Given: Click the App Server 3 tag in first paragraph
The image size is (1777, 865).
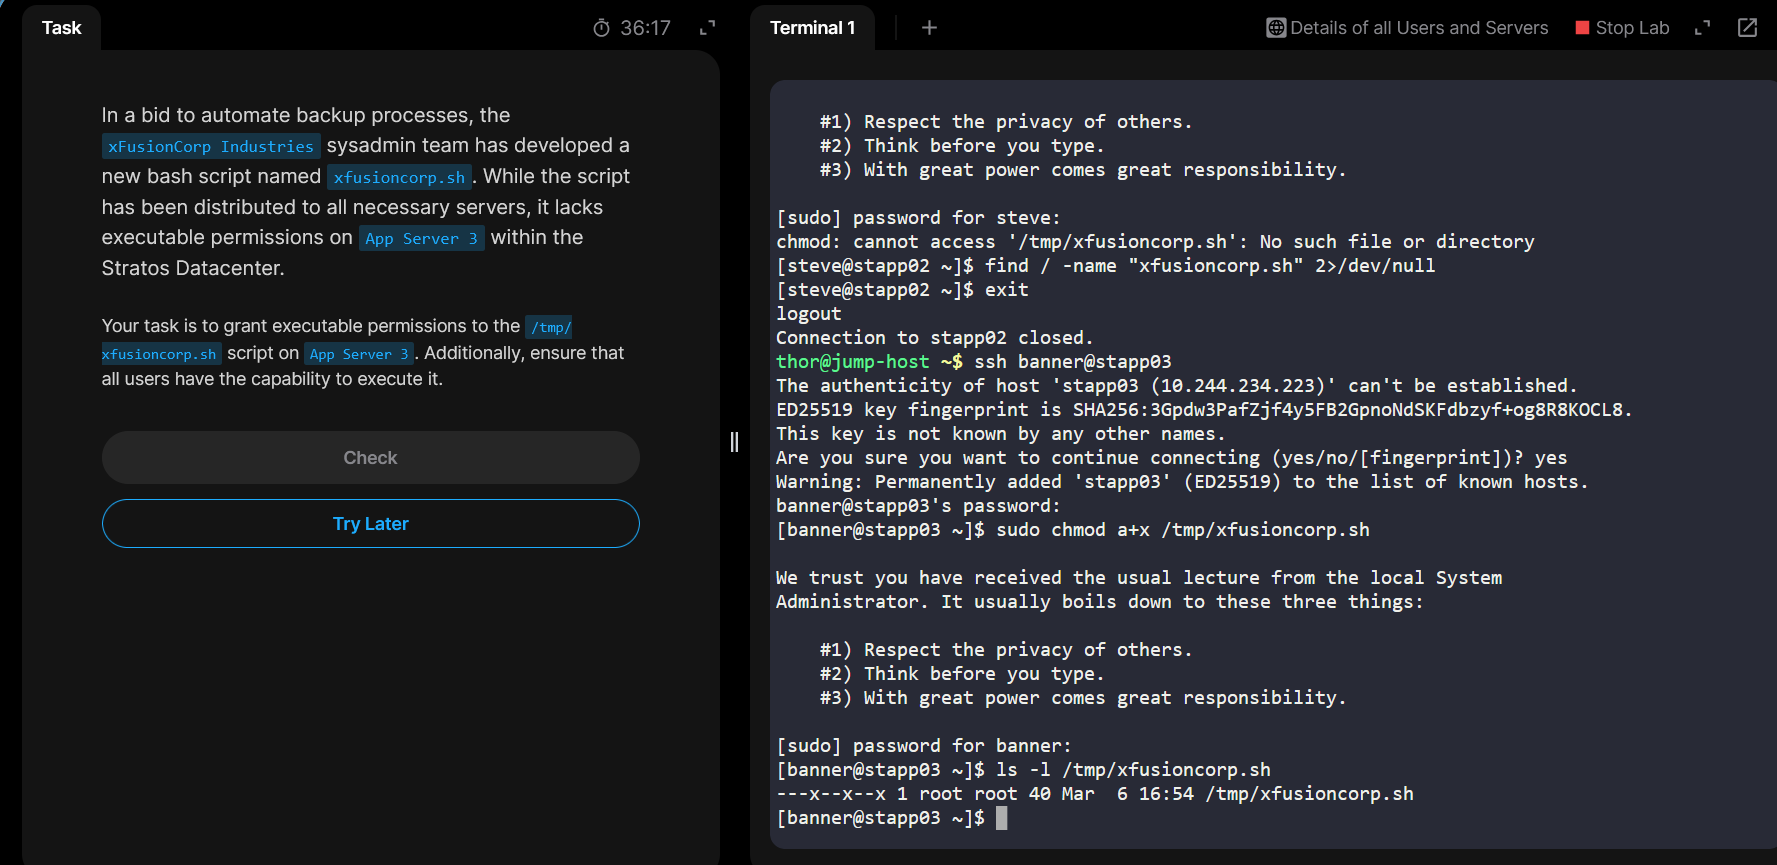Looking at the screenshot, I should coord(421,238).
